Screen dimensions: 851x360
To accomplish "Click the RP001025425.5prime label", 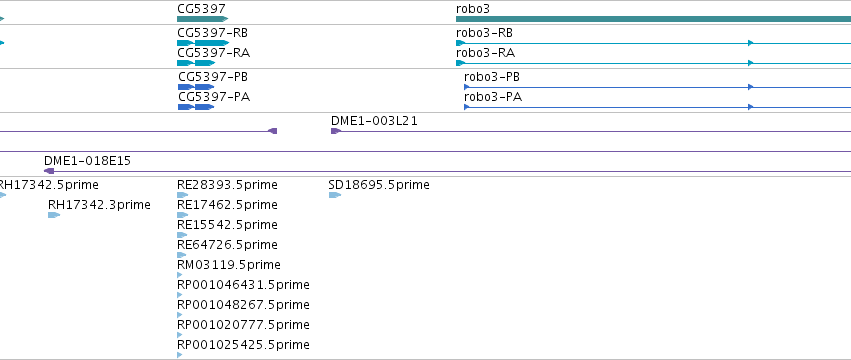I will [x=243, y=345].
